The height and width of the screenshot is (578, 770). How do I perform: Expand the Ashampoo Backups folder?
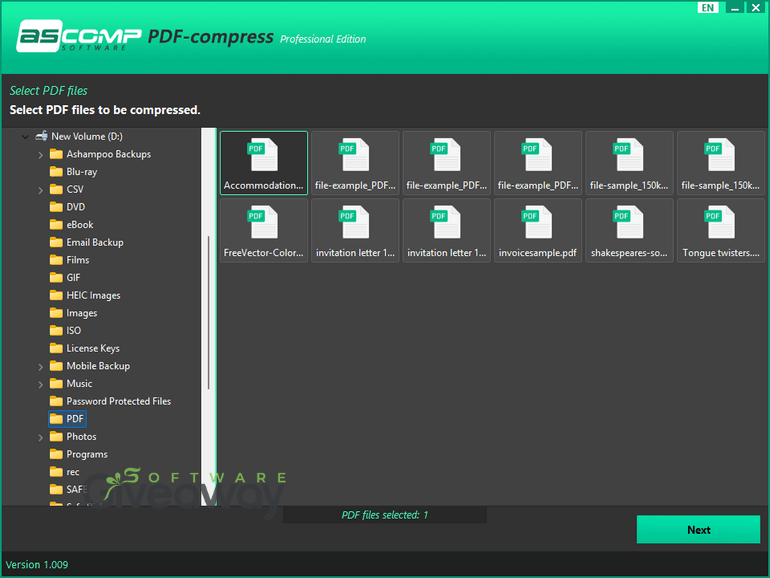pyautogui.click(x=41, y=155)
